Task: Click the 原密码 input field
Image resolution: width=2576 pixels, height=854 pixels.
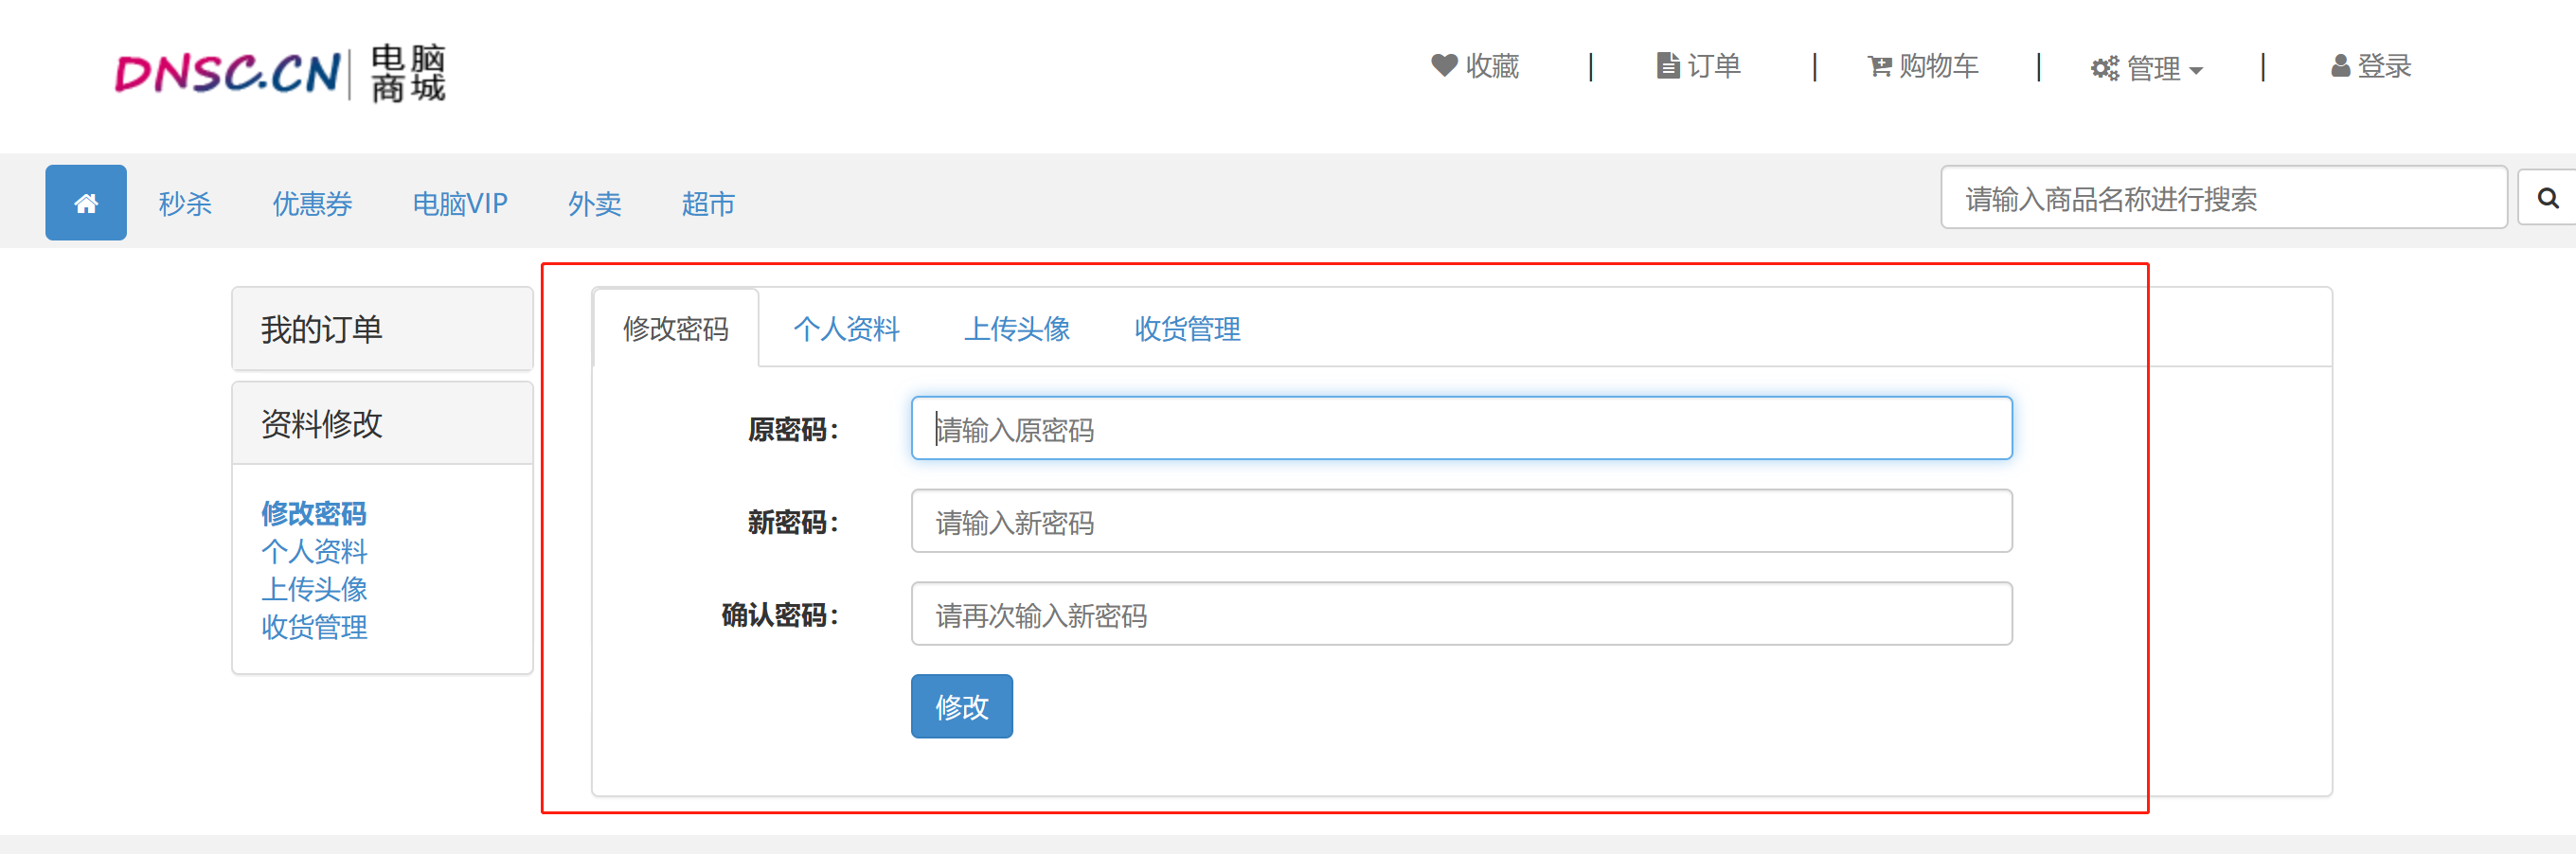Action: pyautogui.click(x=1461, y=428)
